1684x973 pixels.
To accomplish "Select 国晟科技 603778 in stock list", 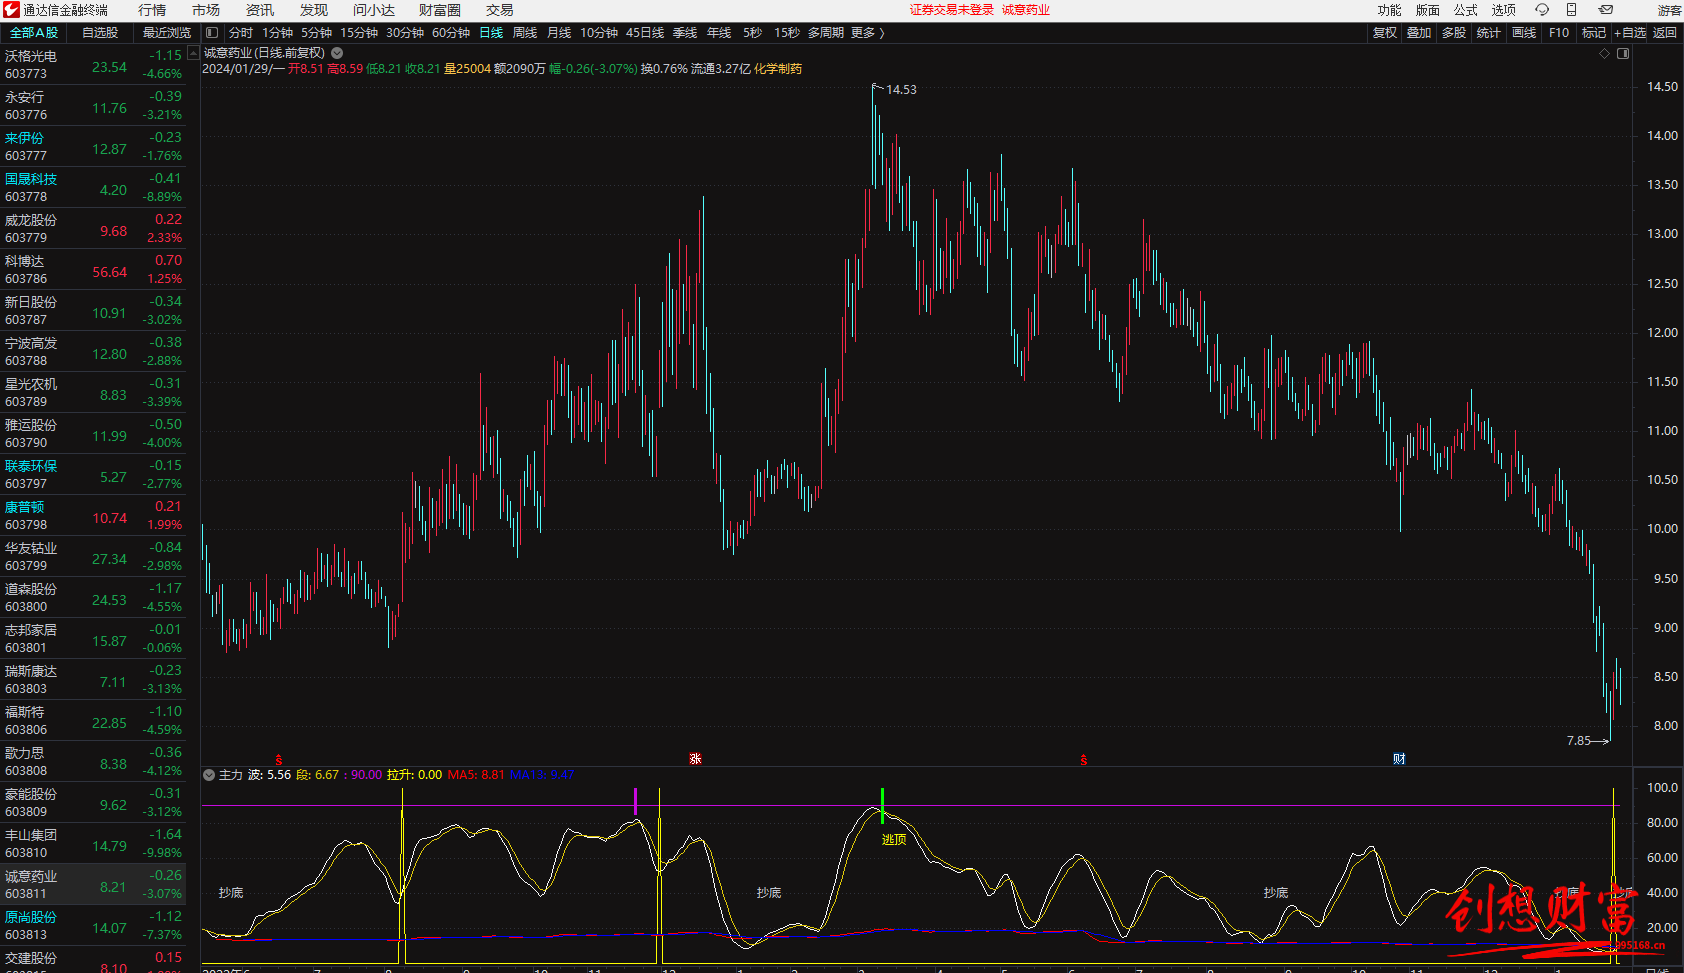I will pos(93,188).
